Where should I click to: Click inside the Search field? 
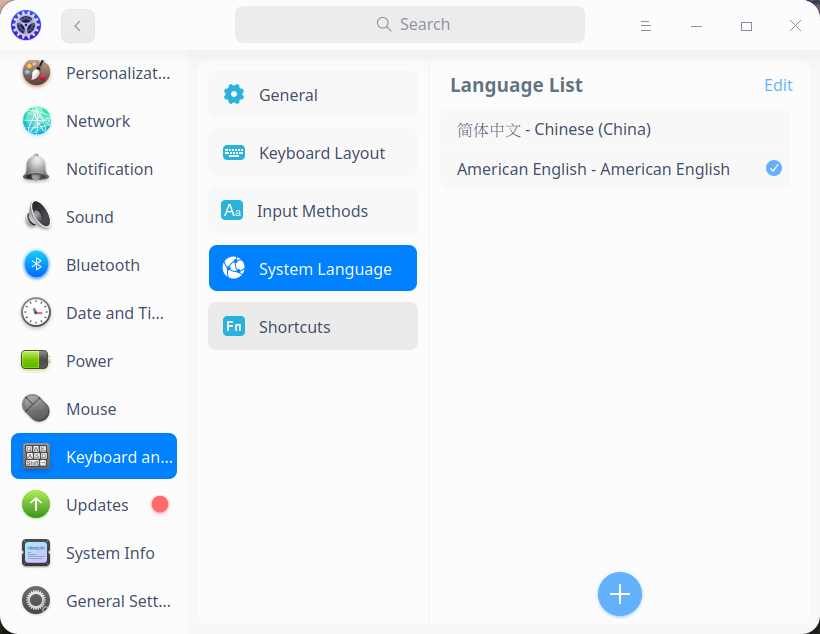410,24
